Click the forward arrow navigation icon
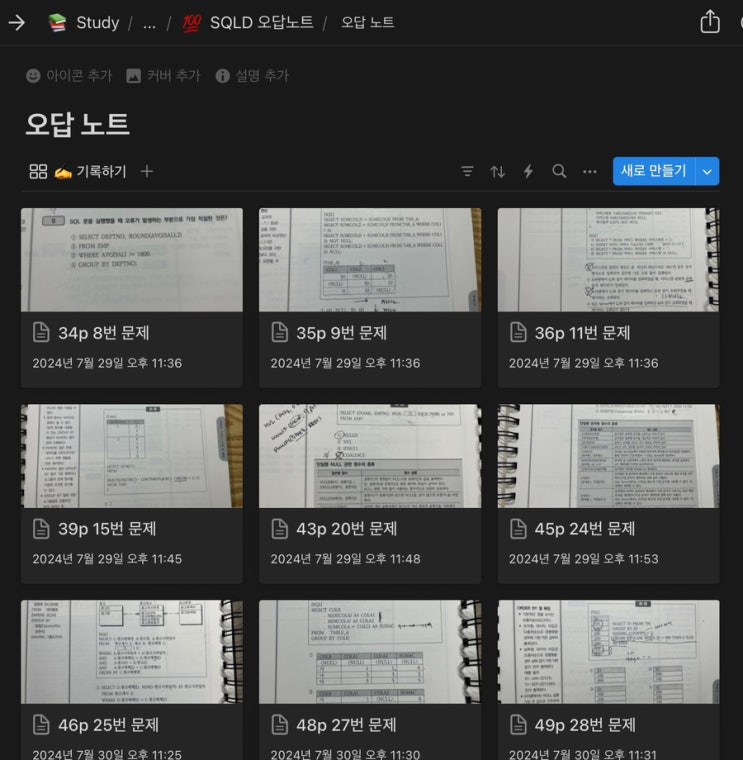 click(17, 22)
